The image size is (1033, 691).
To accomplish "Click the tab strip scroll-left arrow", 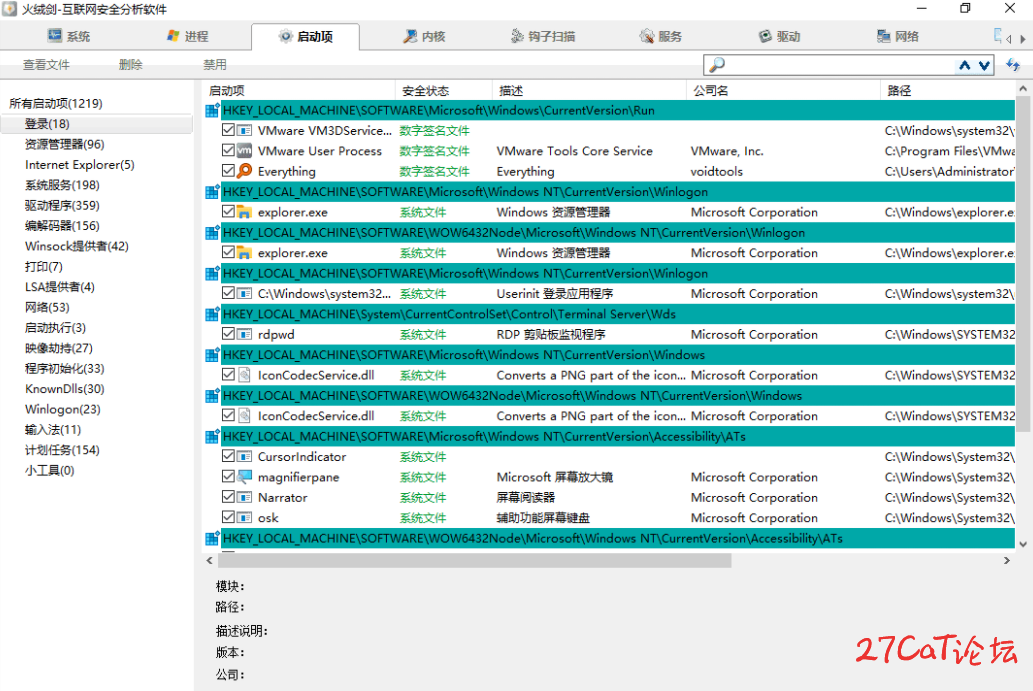I will click(x=1009, y=39).
